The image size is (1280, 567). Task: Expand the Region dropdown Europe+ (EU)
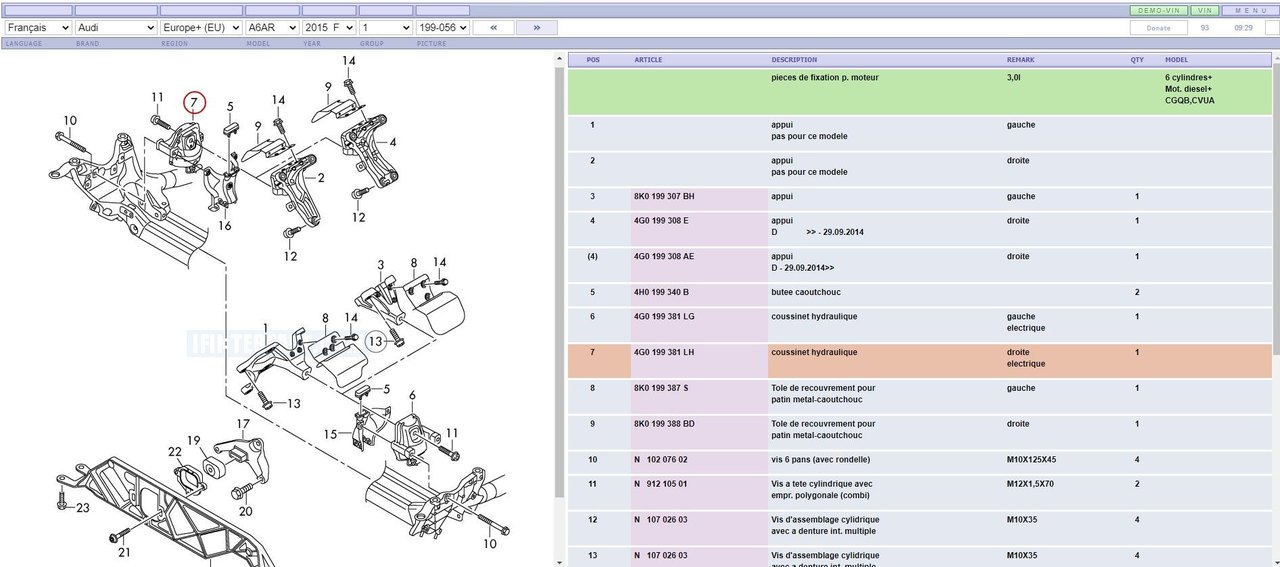click(201, 28)
